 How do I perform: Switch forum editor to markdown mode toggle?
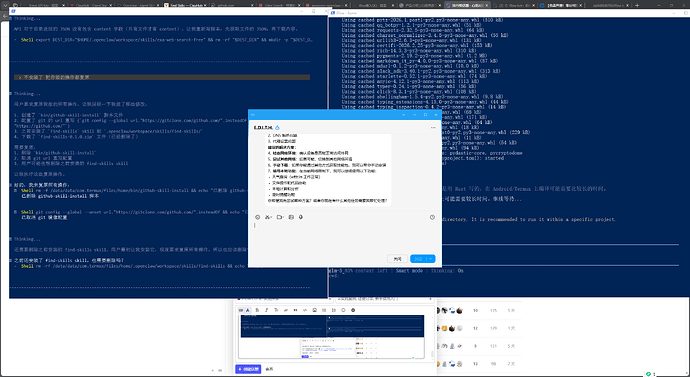(x=241, y=310)
